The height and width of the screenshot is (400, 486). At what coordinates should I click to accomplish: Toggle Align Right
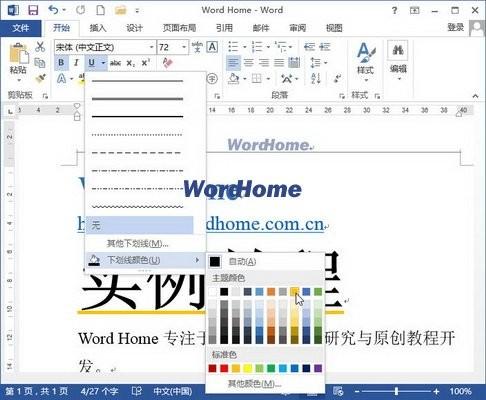pyautogui.click(x=264, y=62)
